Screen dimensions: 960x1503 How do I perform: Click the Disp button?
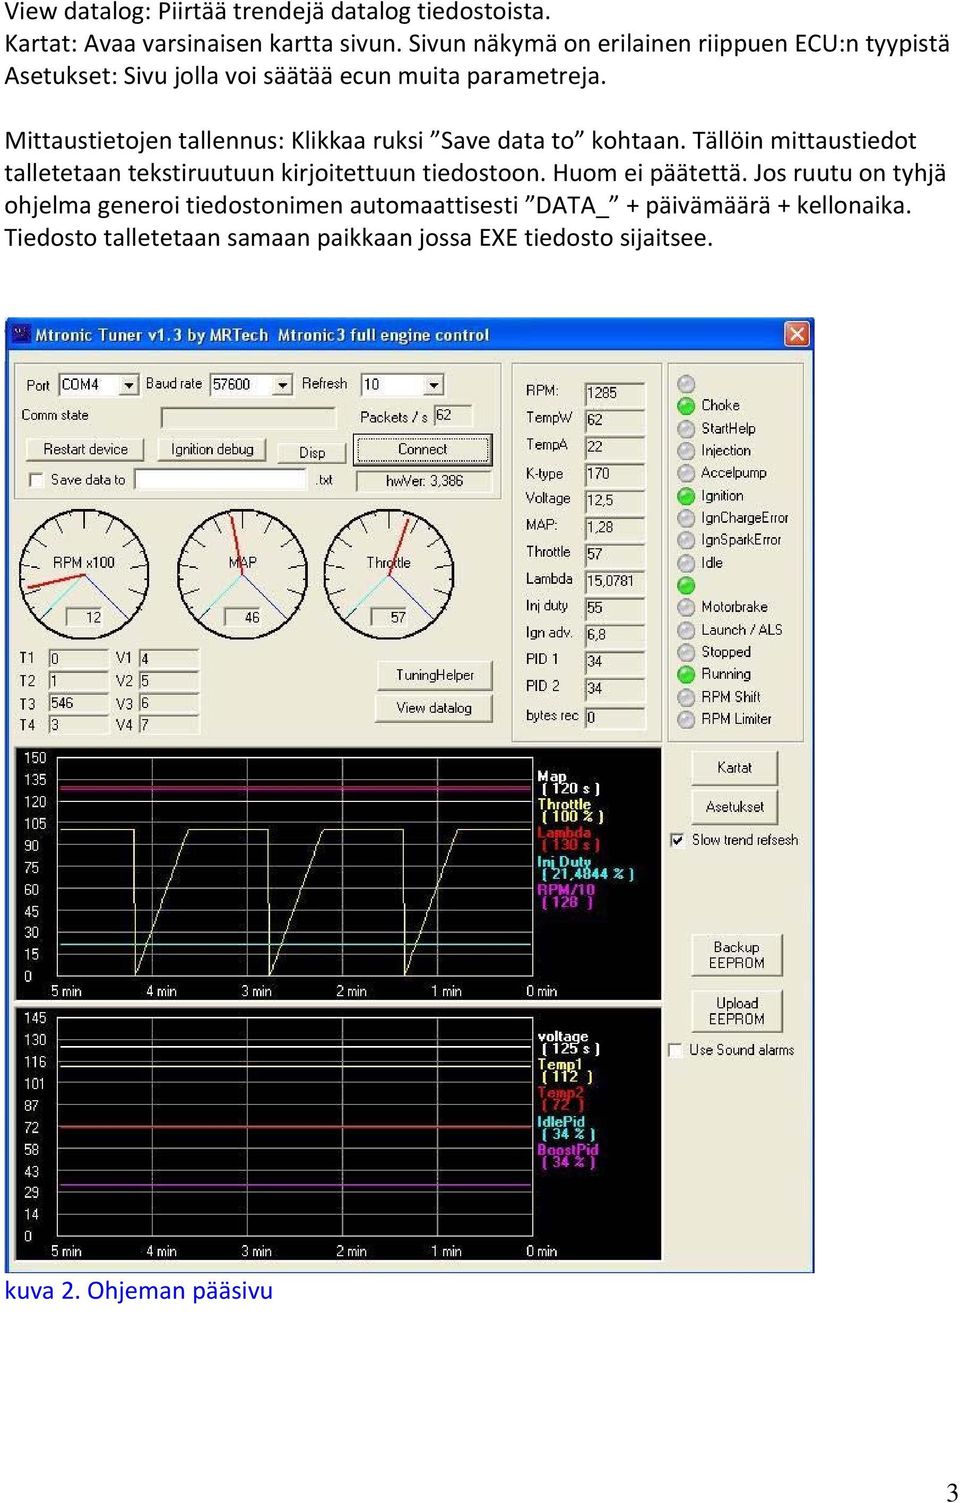coord(312,452)
